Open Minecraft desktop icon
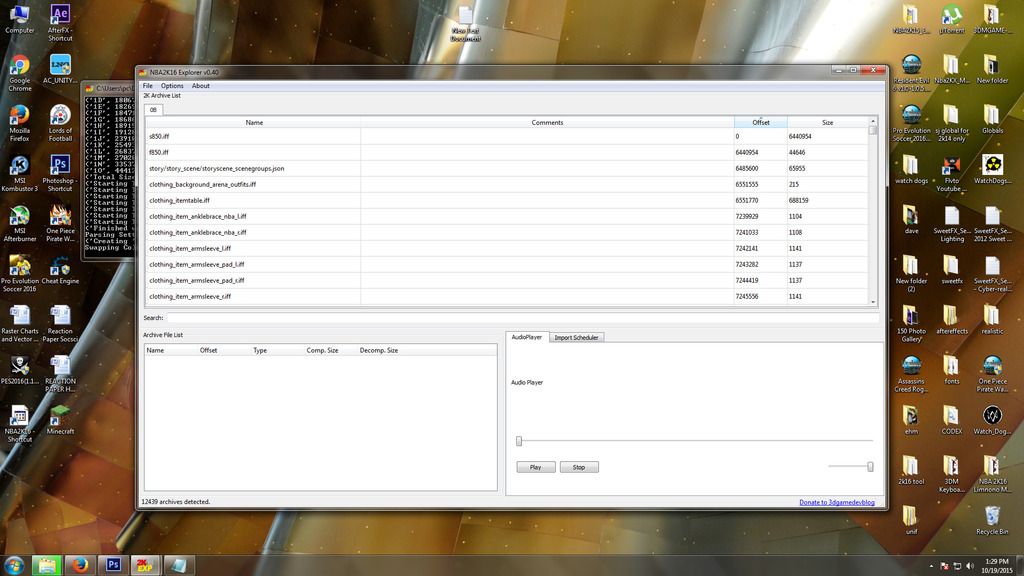Screen dimensions: 1024x576 coord(60,420)
